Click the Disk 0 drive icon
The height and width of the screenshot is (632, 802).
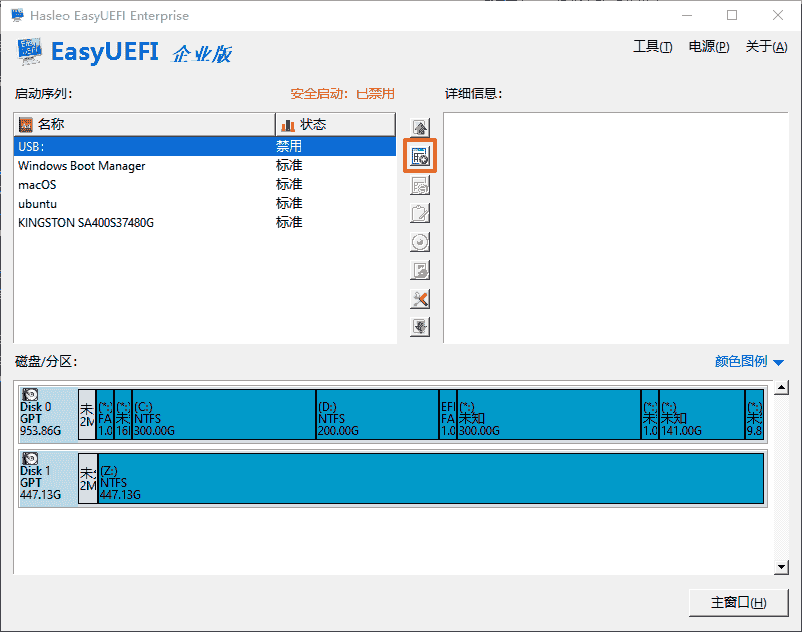click(x=31, y=395)
